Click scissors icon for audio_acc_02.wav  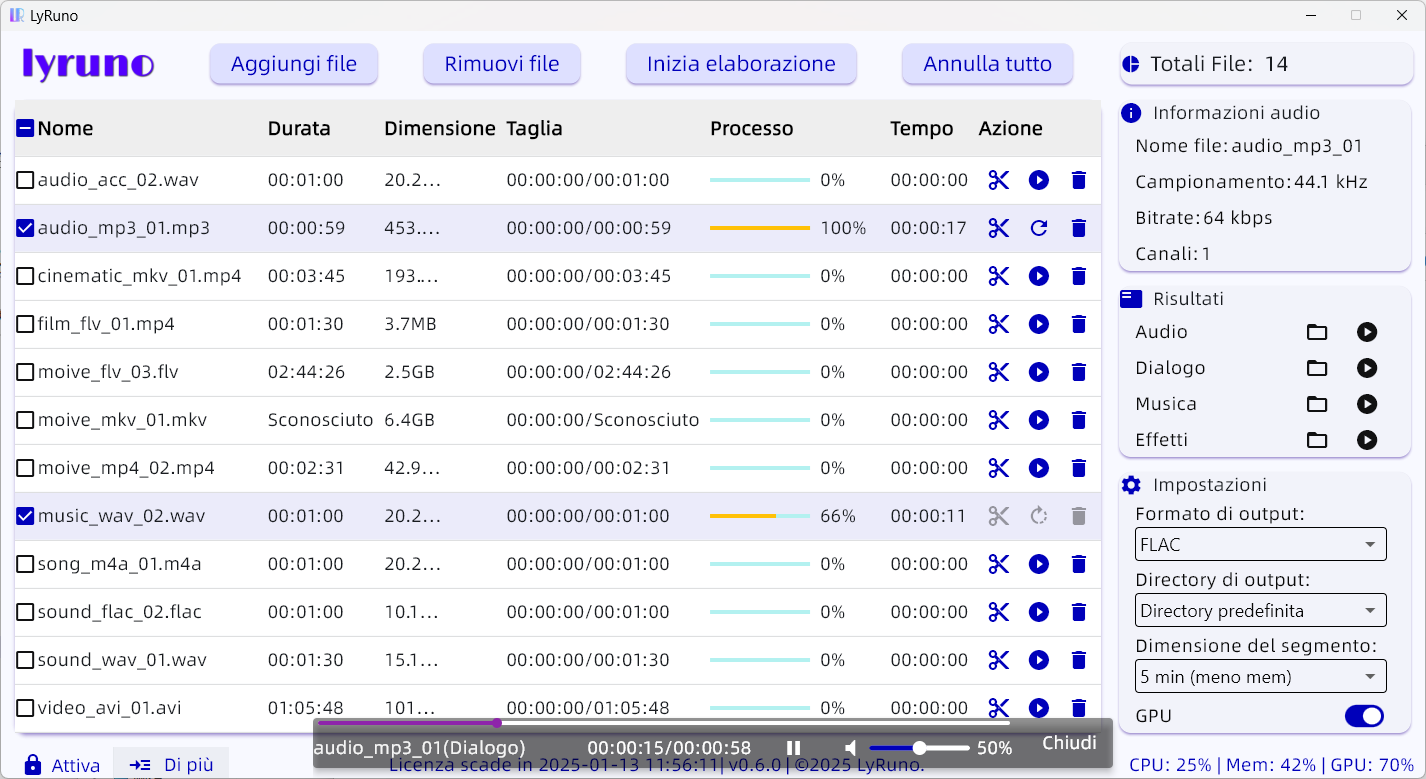(998, 180)
